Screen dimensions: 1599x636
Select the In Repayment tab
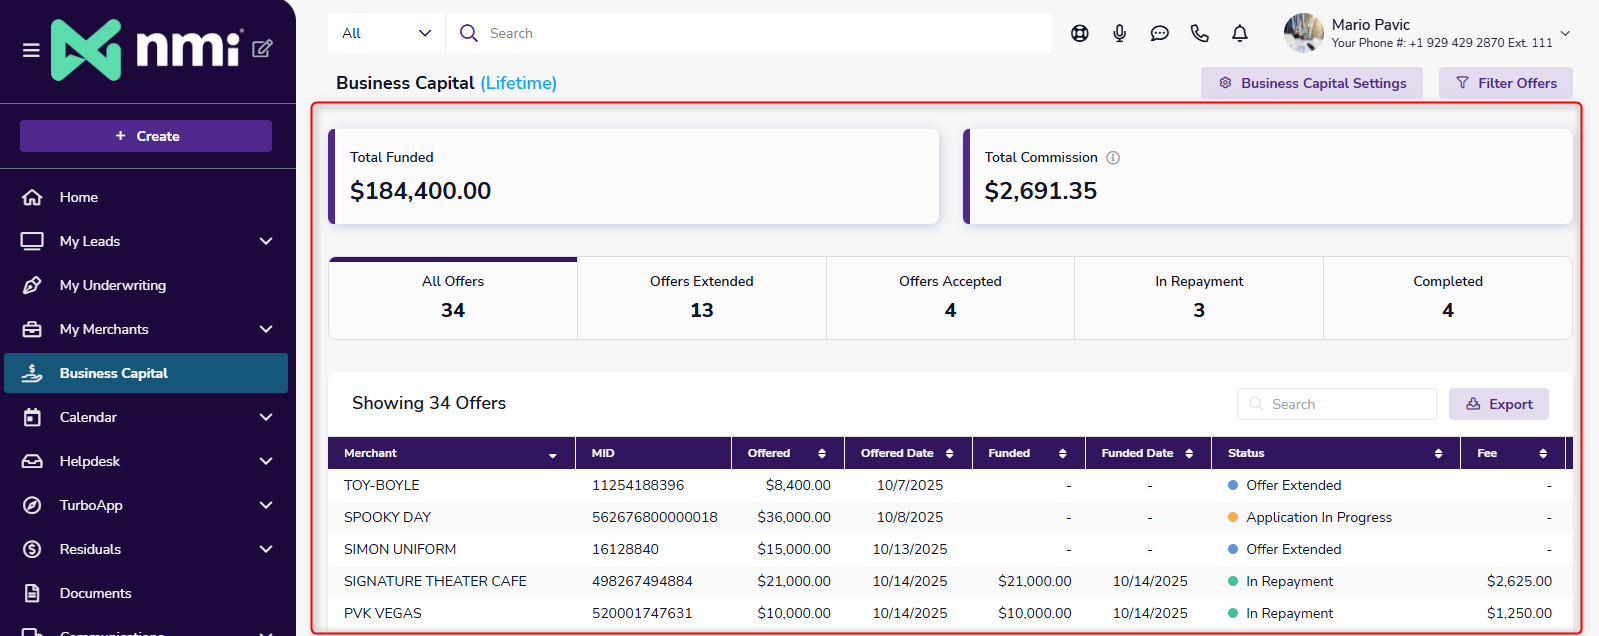click(x=1198, y=297)
